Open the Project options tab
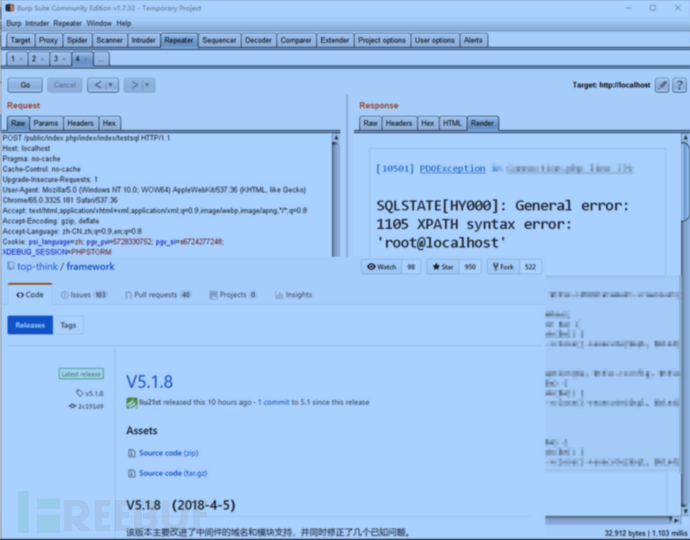The width and height of the screenshot is (690, 540). [382, 40]
